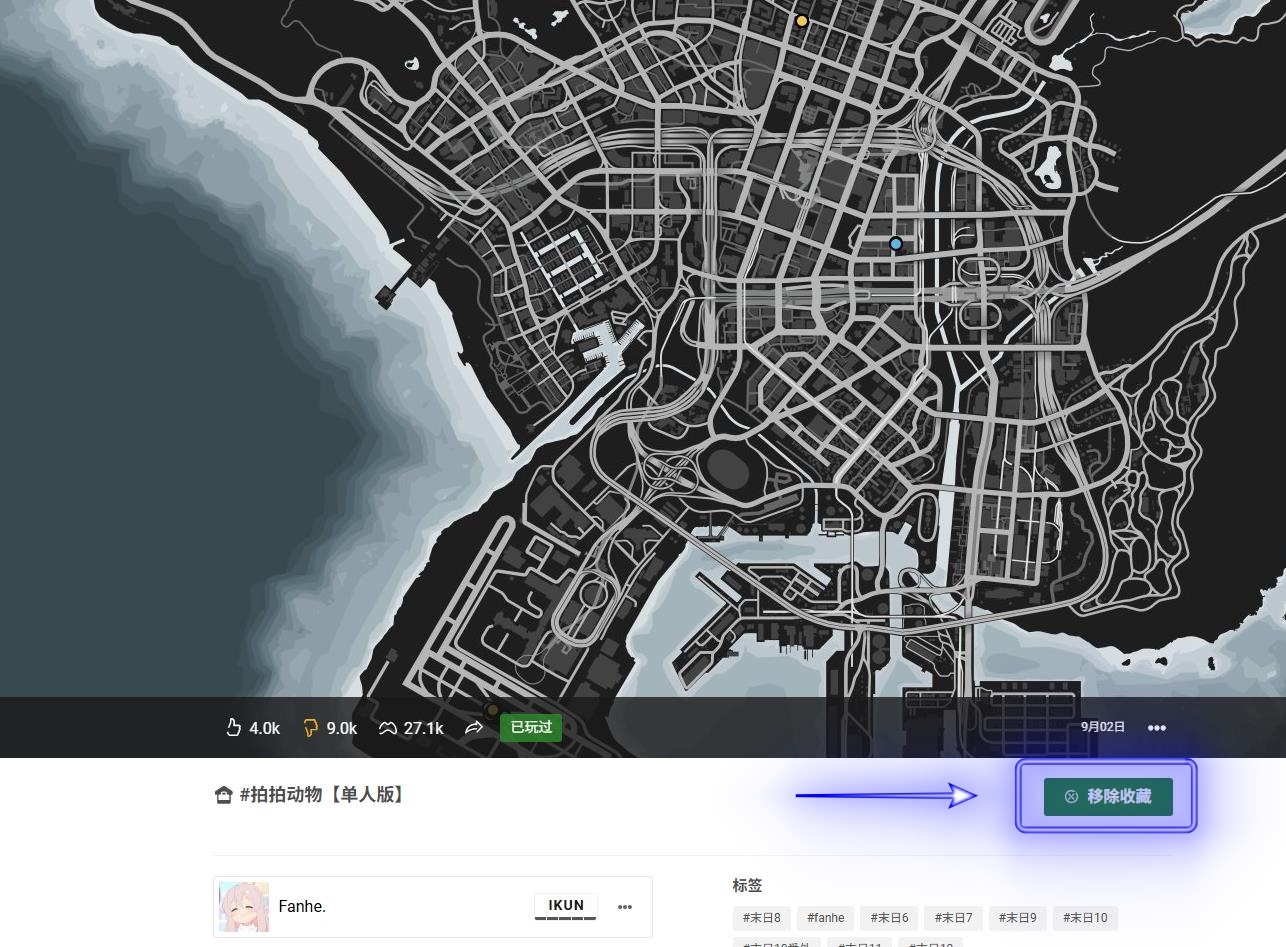
Task: Select the #末日6 tag
Action: [889, 918]
